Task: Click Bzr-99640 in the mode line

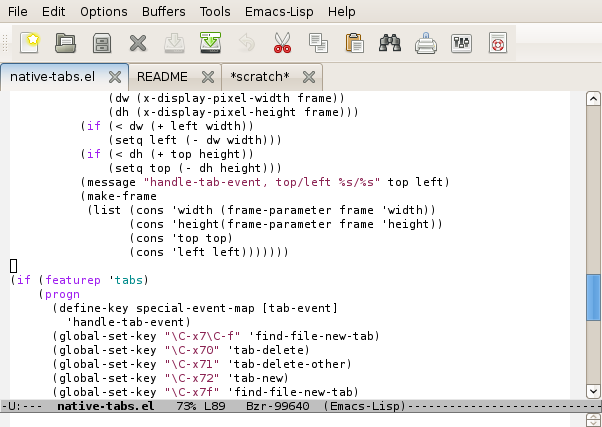Action: click(278, 406)
